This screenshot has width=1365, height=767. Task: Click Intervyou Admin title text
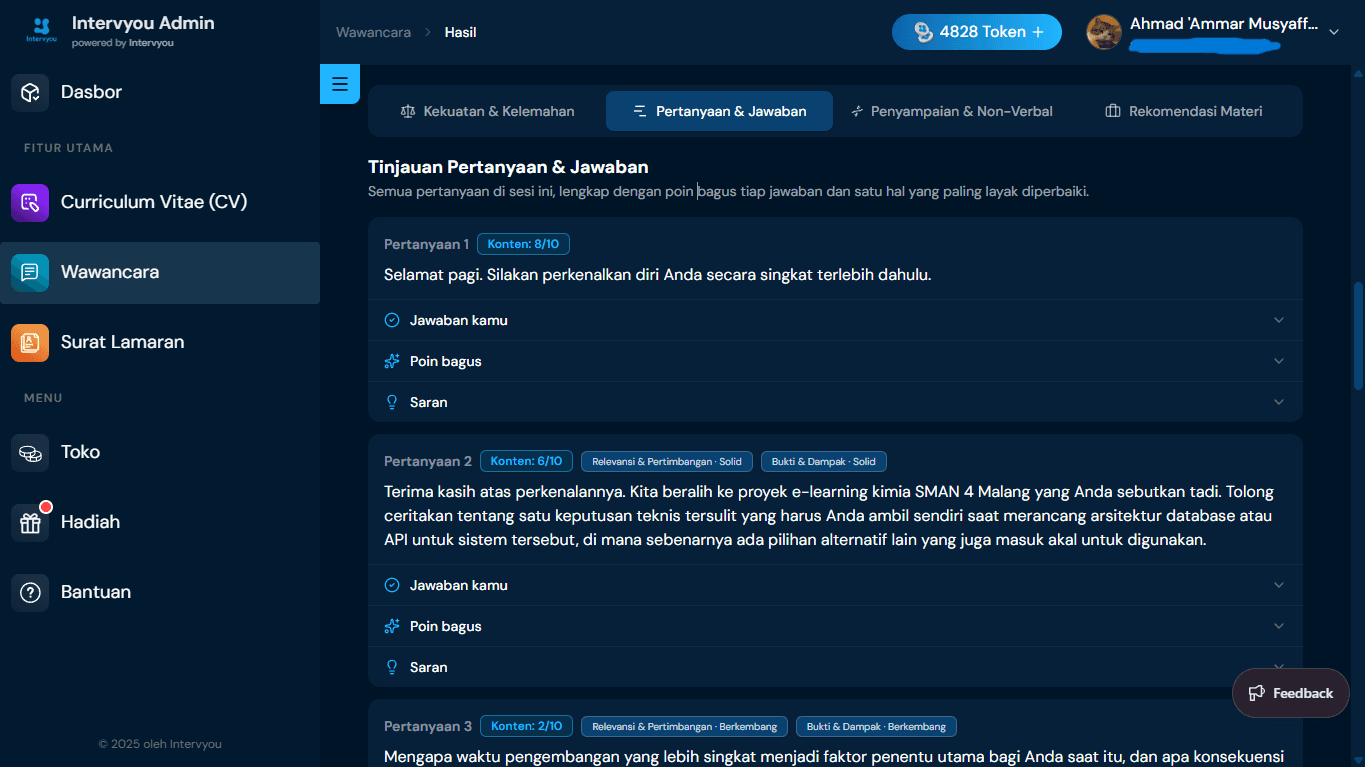pos(143,23)
